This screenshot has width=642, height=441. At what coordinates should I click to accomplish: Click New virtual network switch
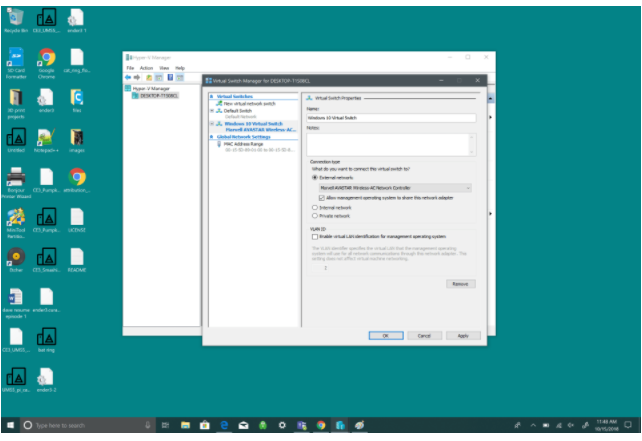click(x=249, y=104)
